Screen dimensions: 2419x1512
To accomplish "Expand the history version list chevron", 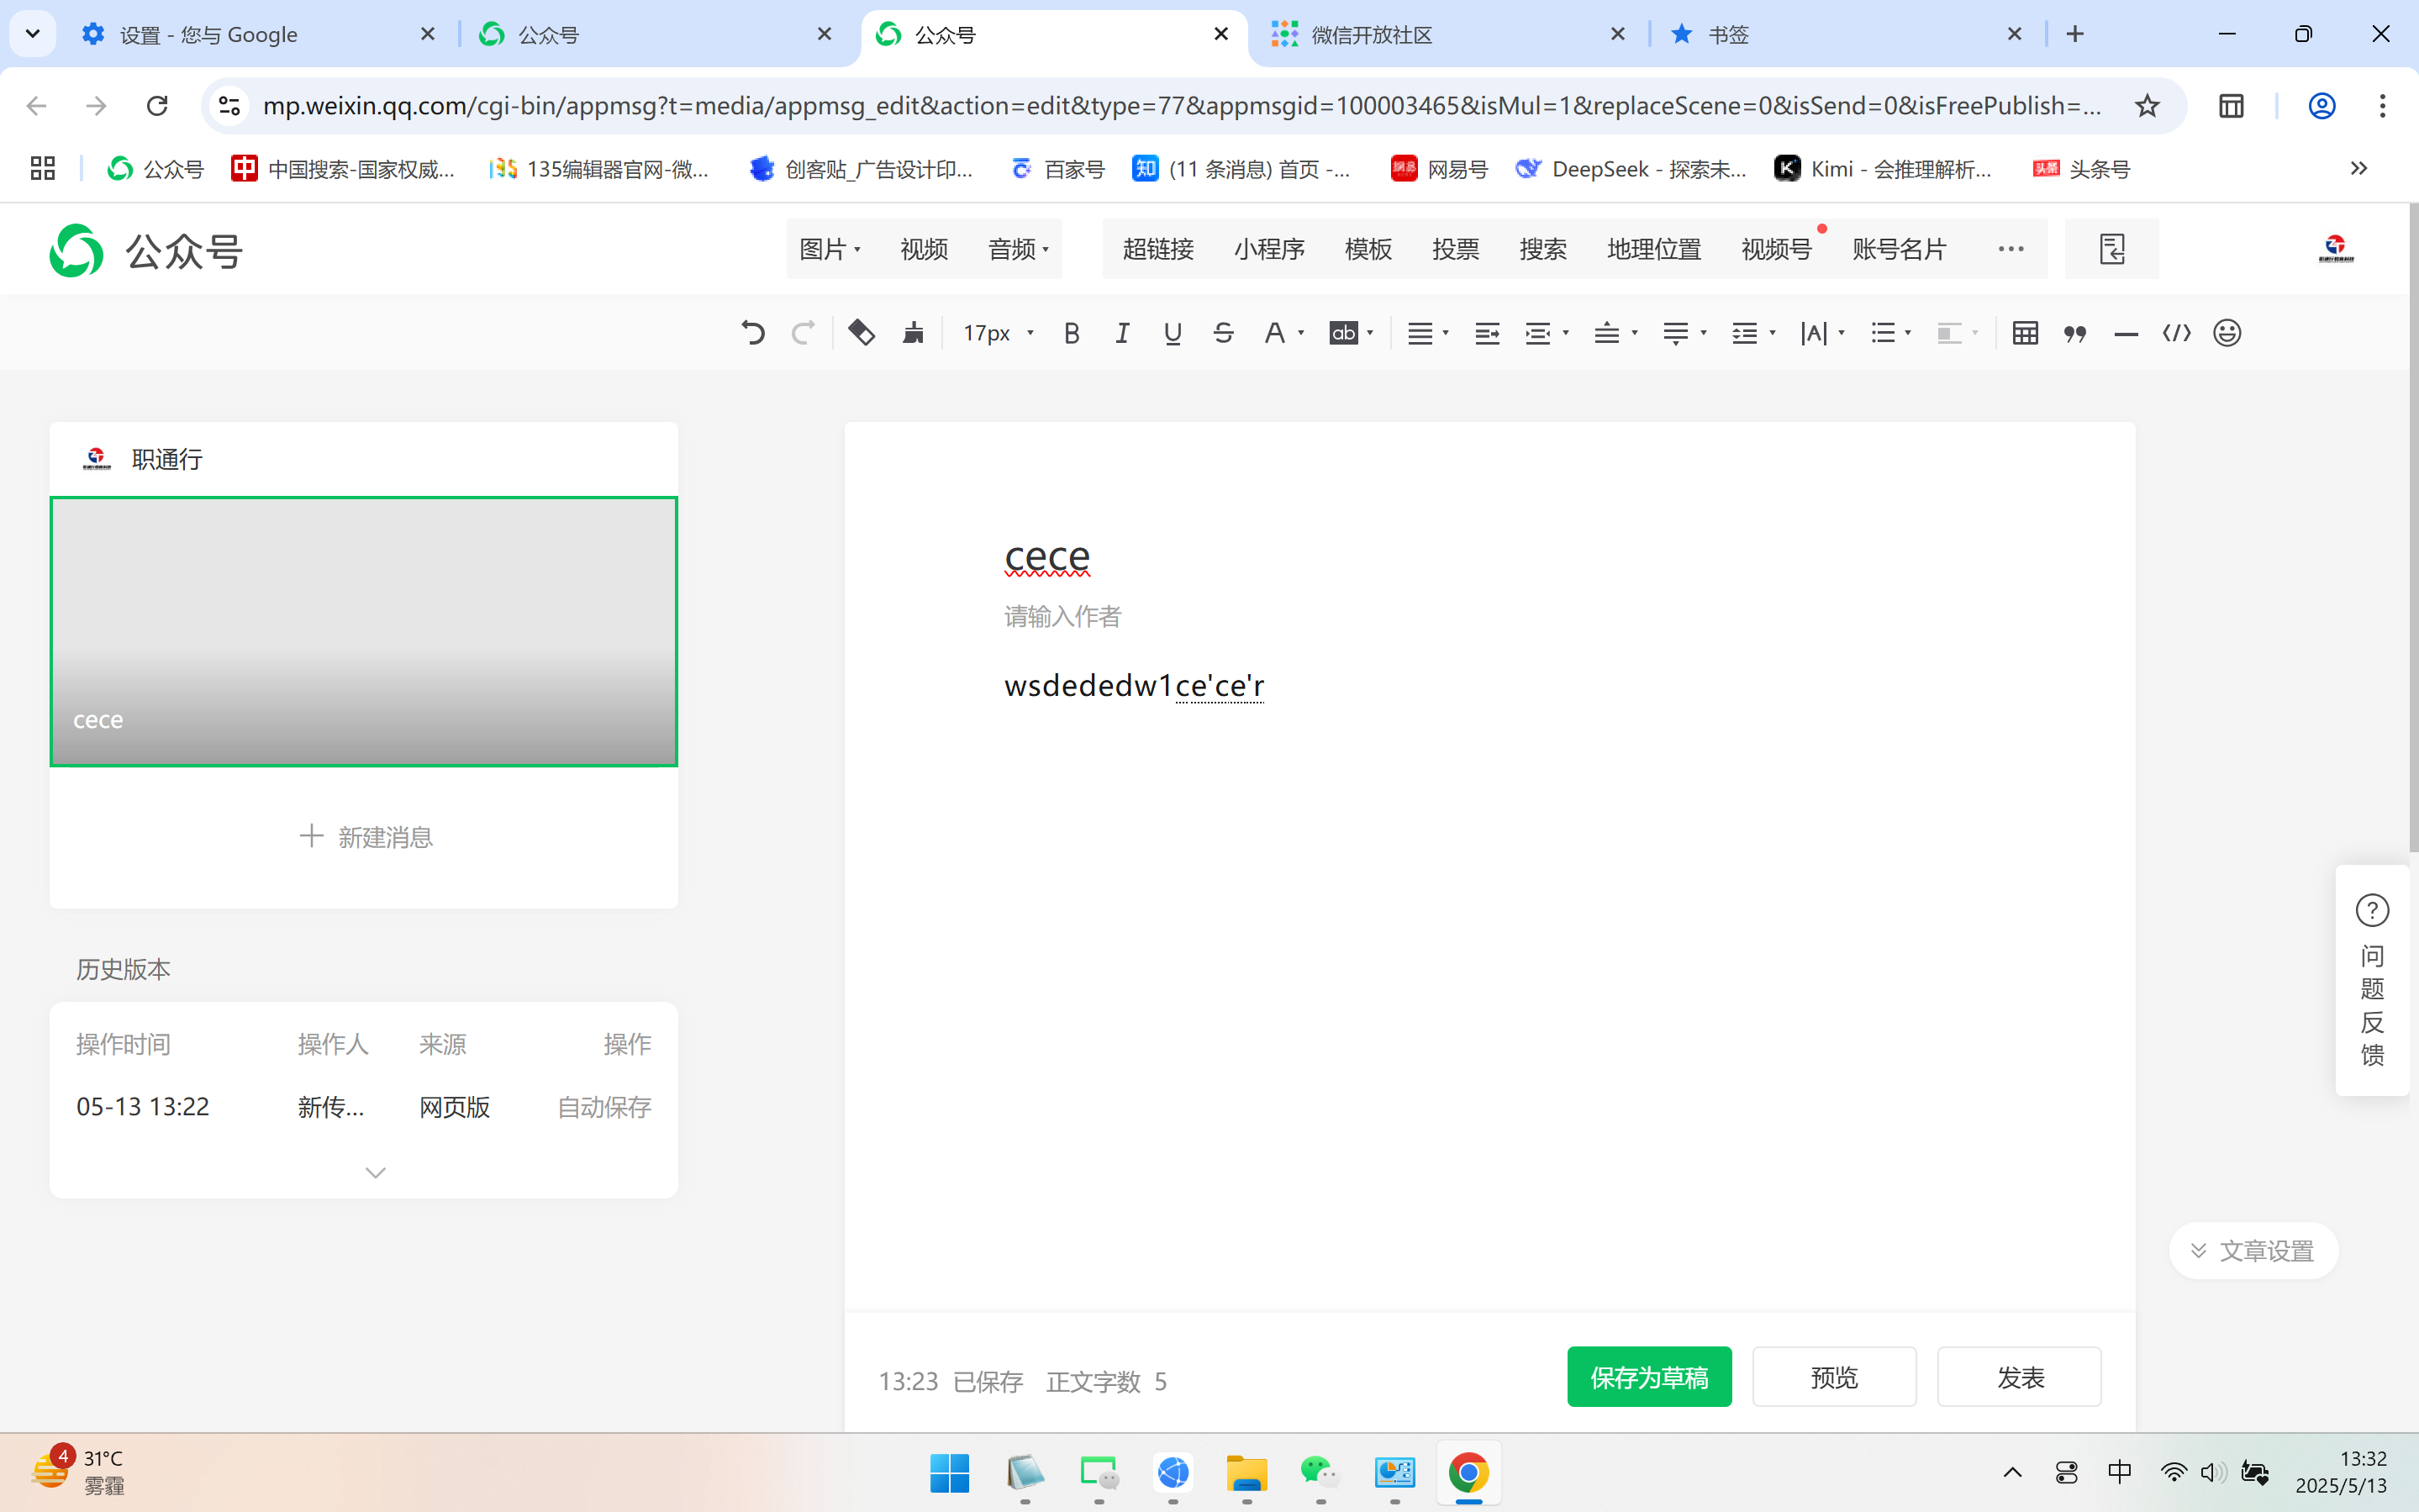I will [x=375, y=1173].
